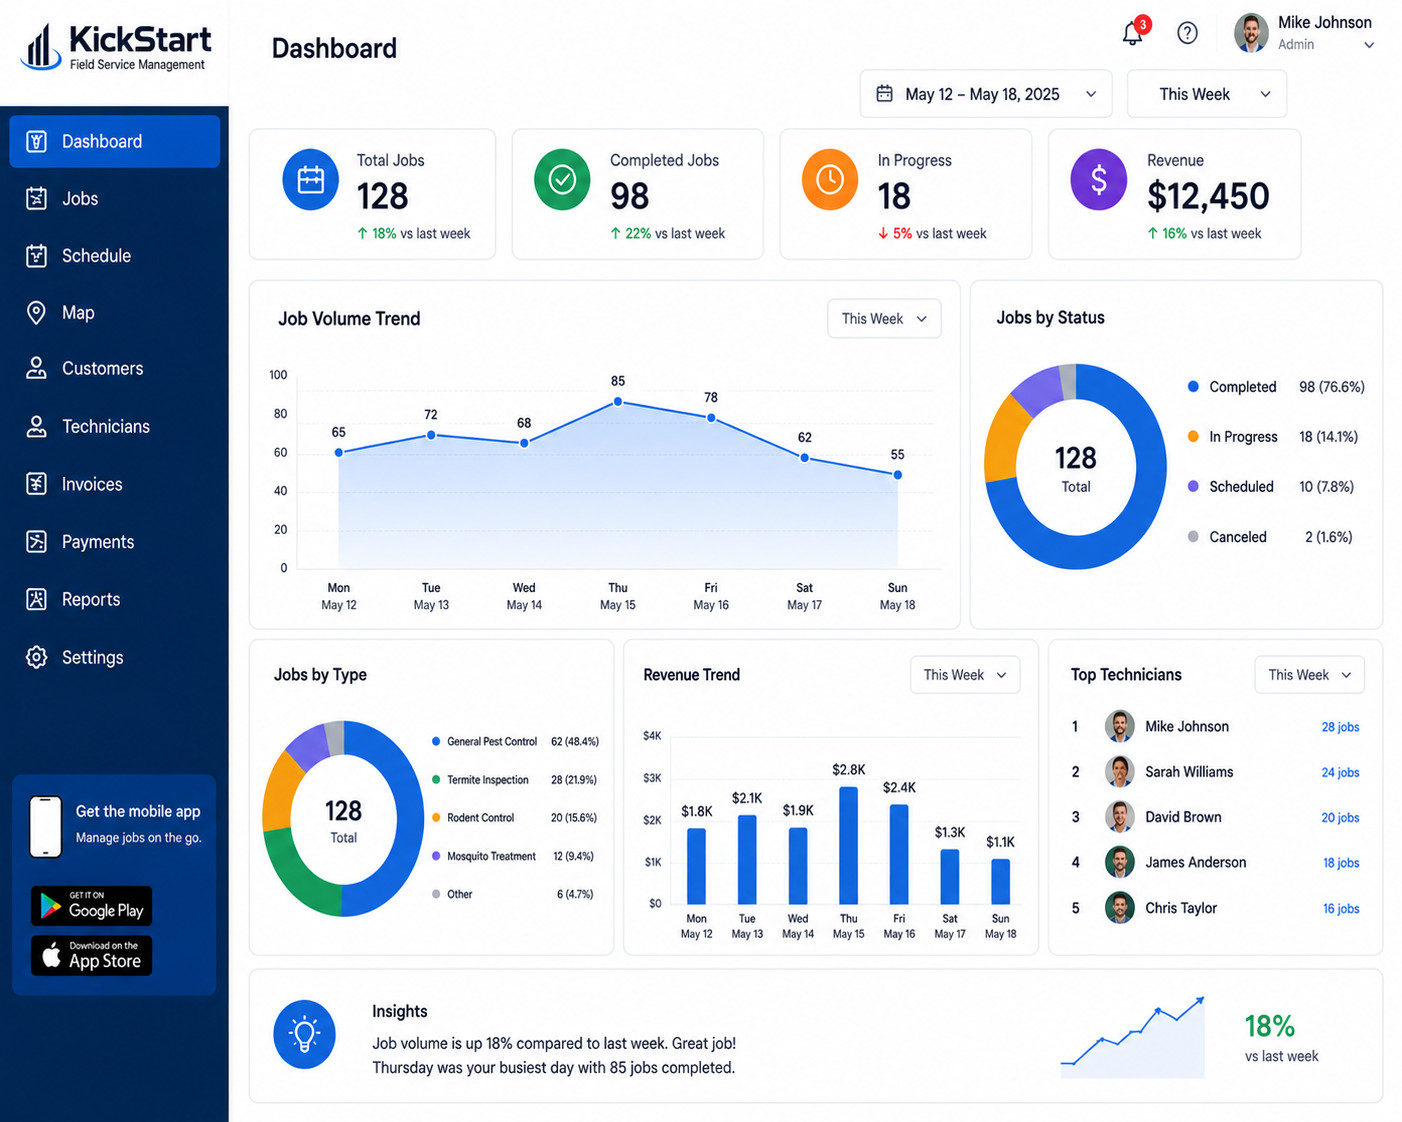The image size is (1402, 1122).
Task: Click the "22% vs last week" text
Action: pos(668,233)
